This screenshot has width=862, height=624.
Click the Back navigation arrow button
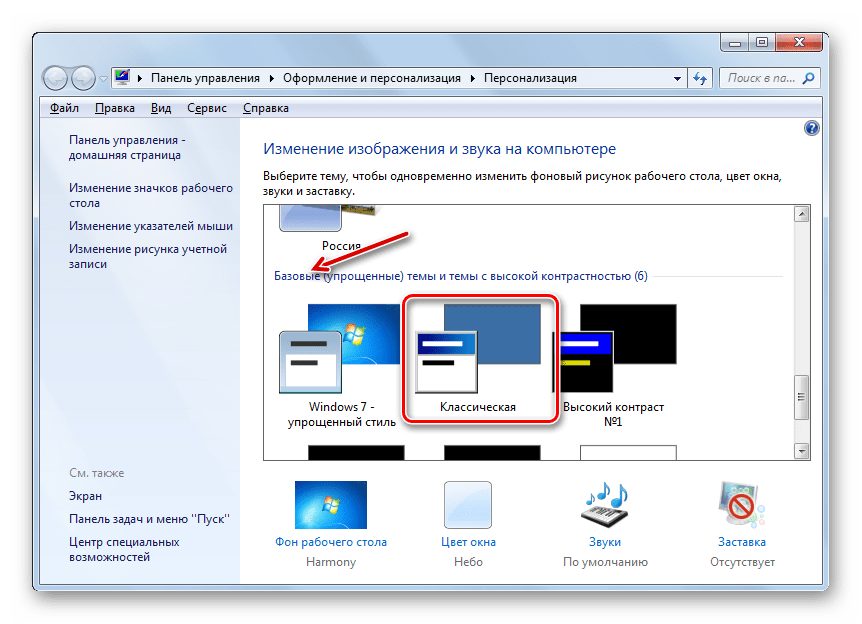click(55, 77)
